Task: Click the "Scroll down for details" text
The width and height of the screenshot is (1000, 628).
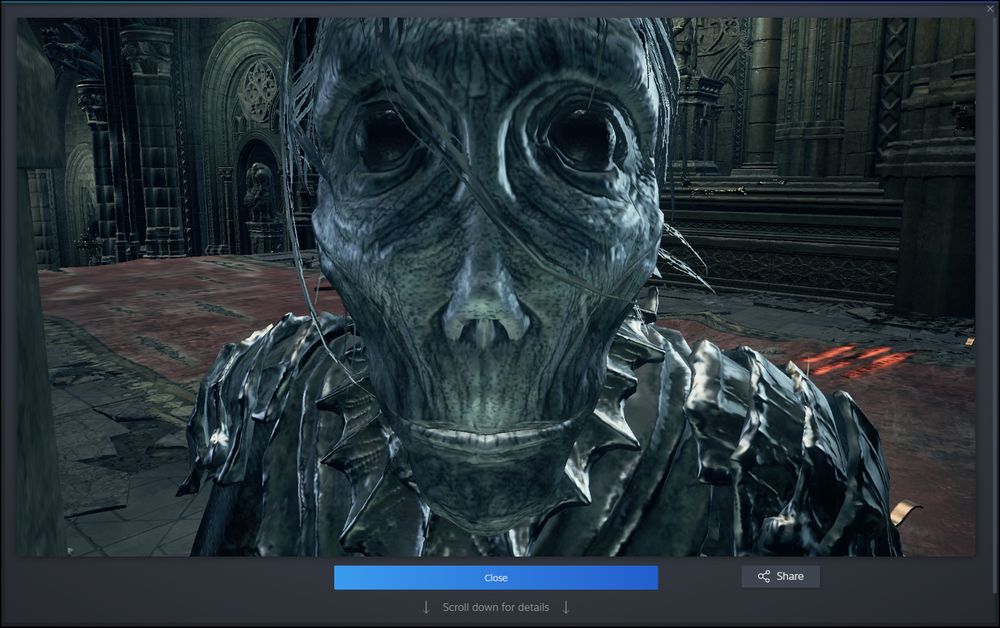Action: click(x=496, y=607)
